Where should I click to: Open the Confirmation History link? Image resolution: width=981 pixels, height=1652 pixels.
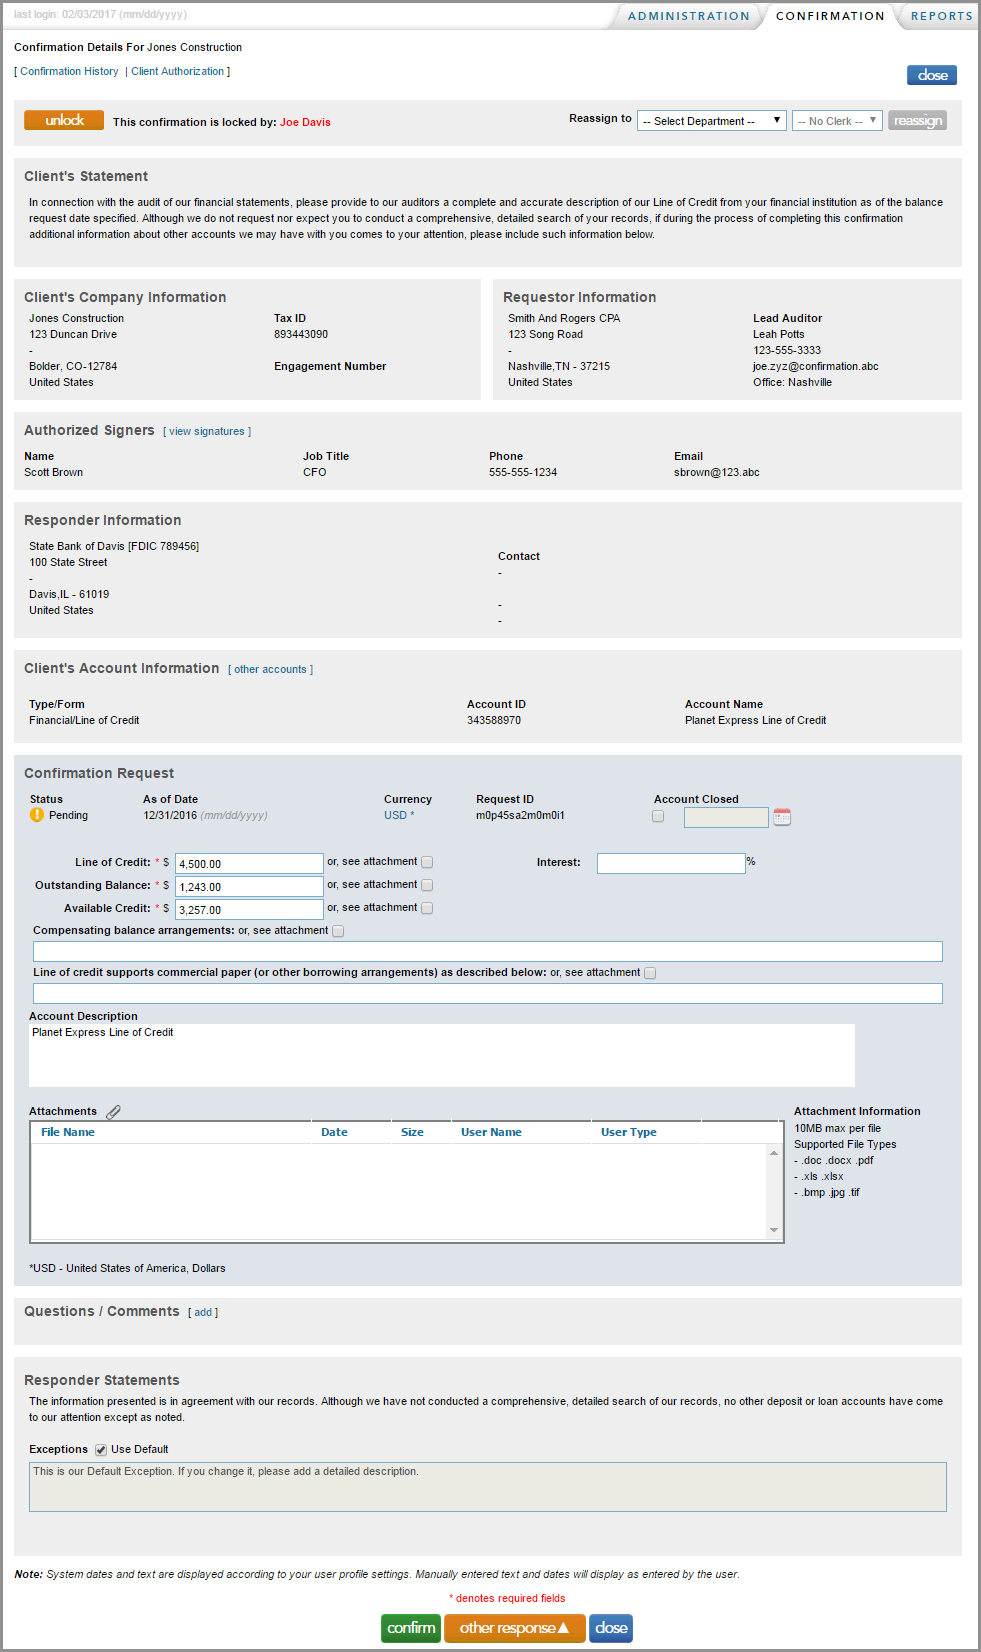coord(69,72)
